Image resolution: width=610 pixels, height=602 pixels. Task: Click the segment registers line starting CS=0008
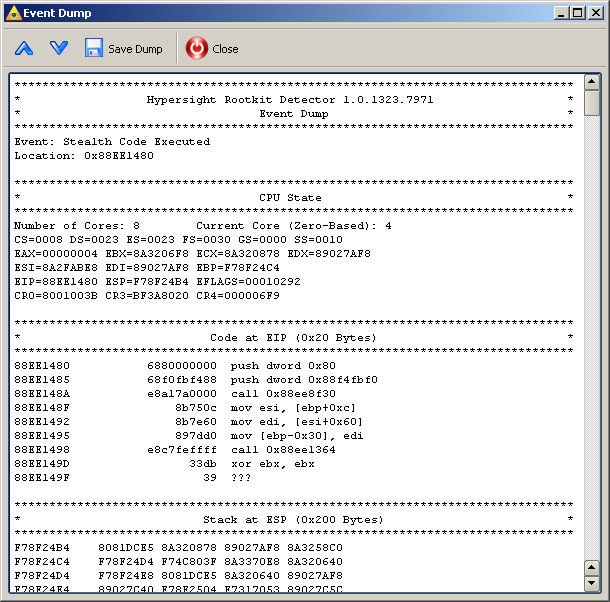pos(179,240)
